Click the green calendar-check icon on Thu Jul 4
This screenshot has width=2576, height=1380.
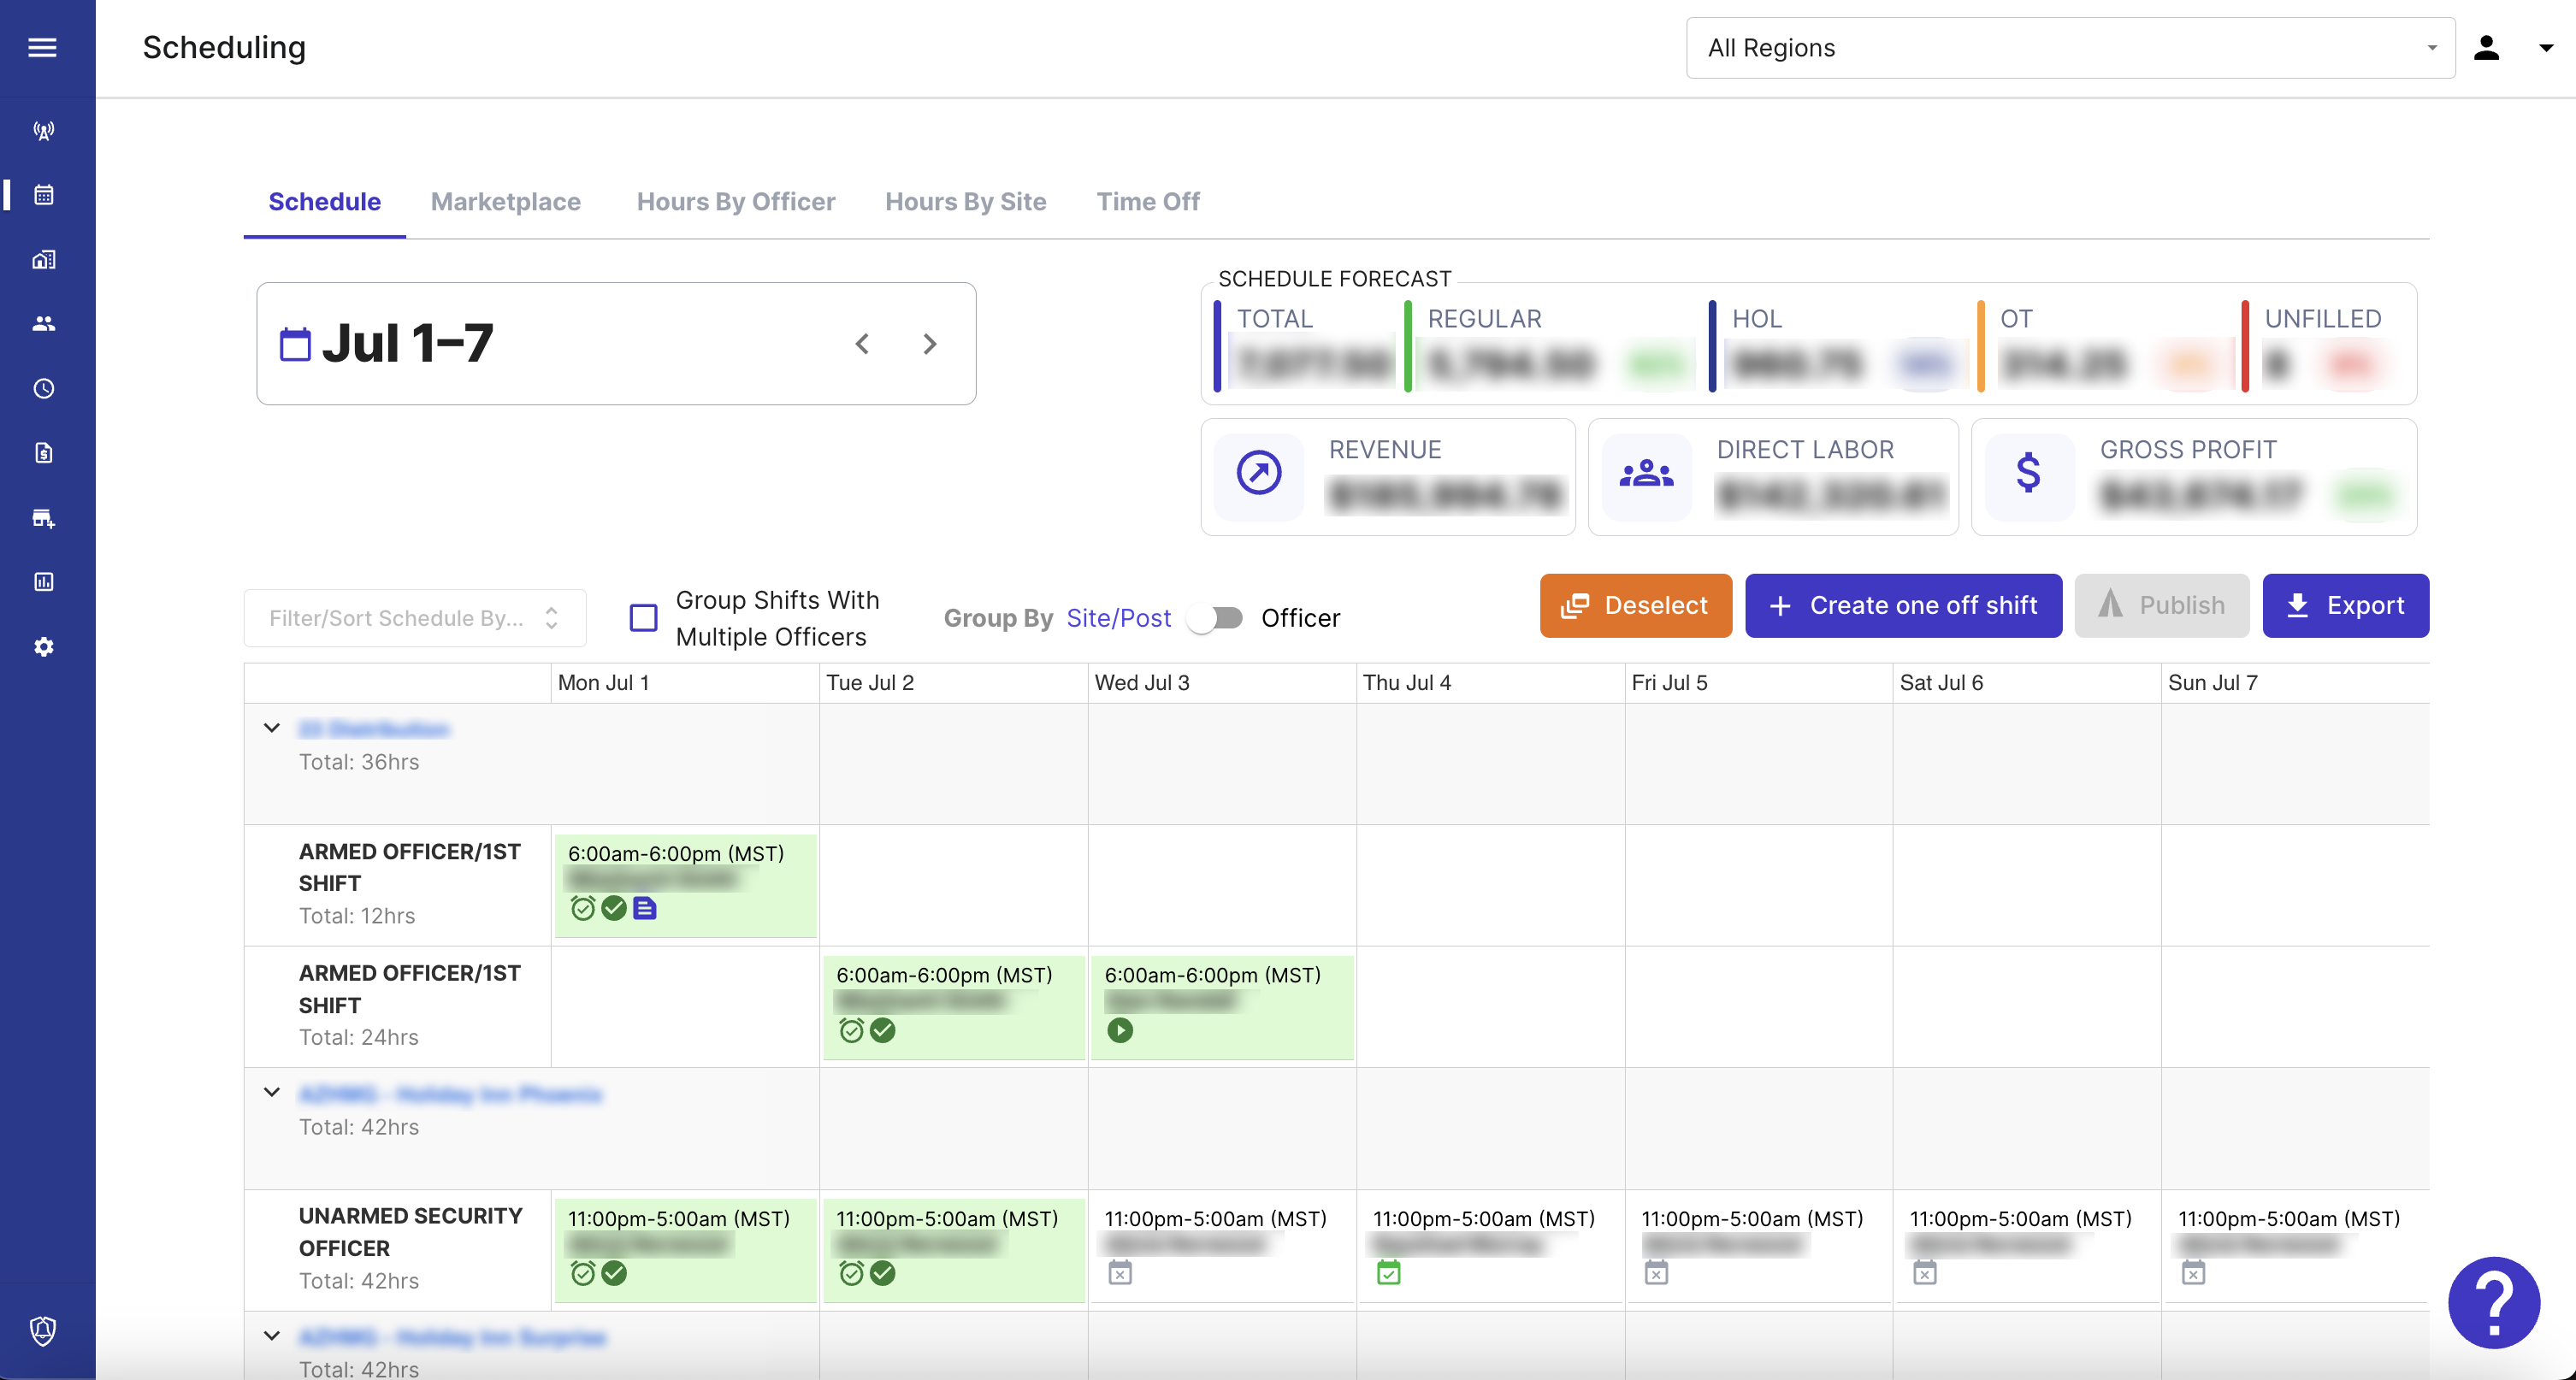[1388, 1273]
